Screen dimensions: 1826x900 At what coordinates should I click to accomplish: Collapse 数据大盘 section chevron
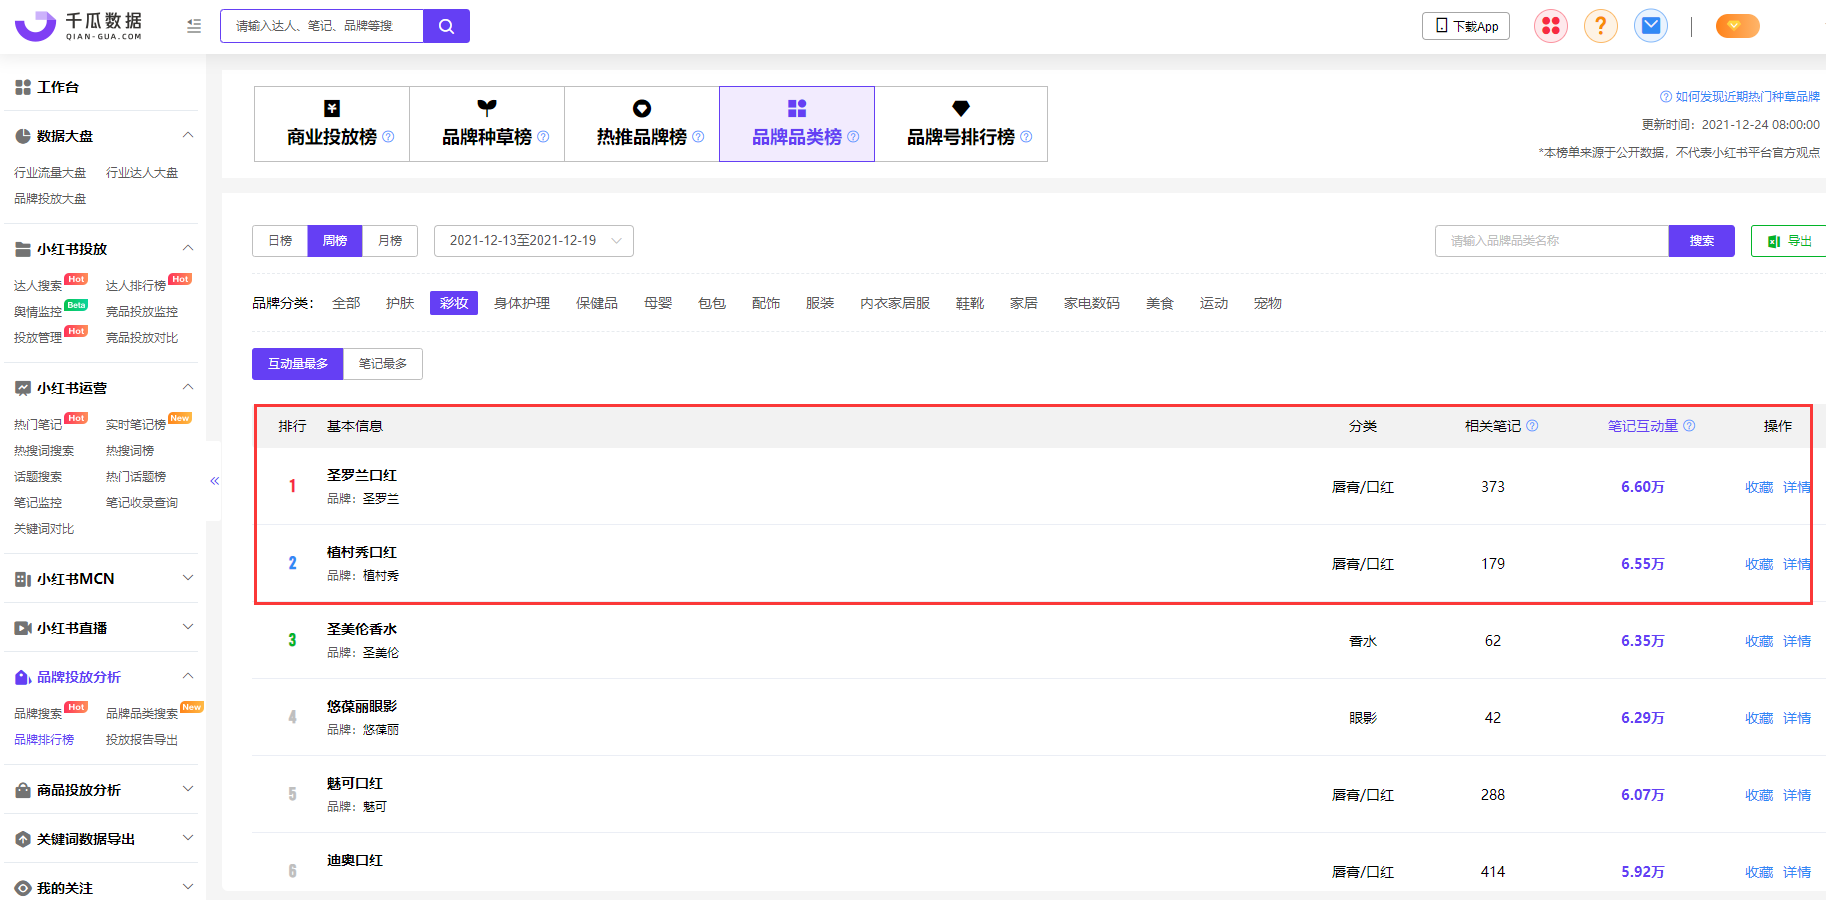point(188,136)
